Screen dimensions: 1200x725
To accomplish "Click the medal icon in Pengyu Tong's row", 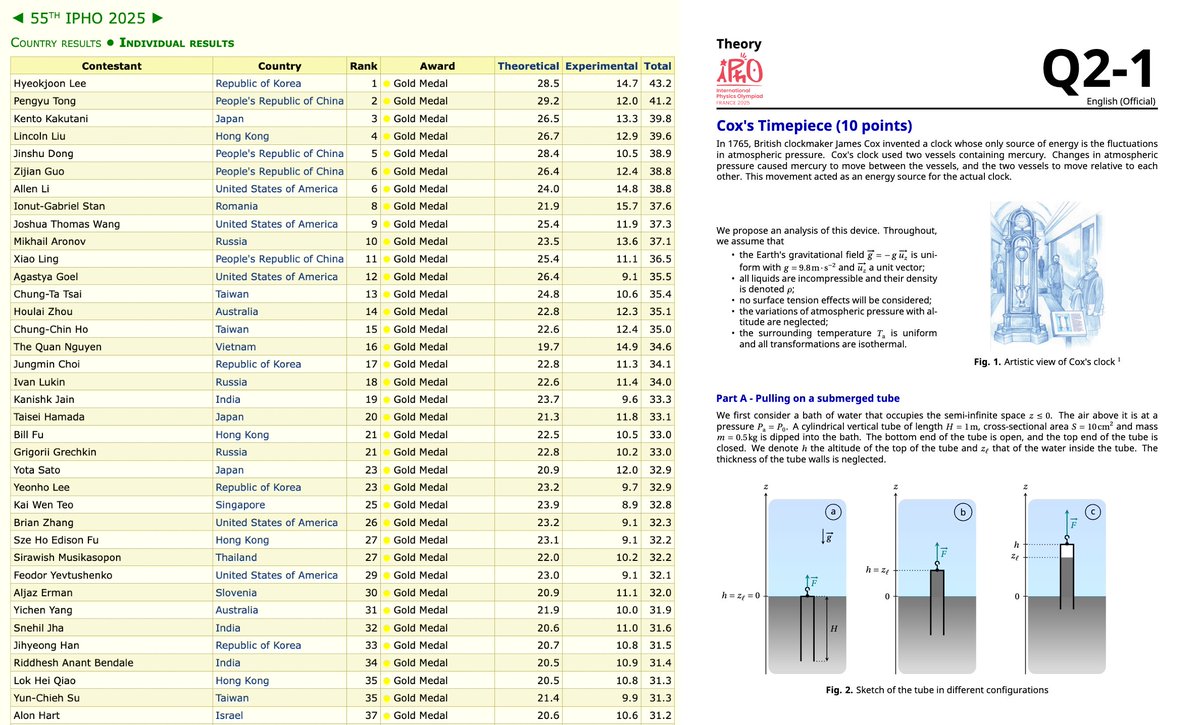I will tap(386, 100).
